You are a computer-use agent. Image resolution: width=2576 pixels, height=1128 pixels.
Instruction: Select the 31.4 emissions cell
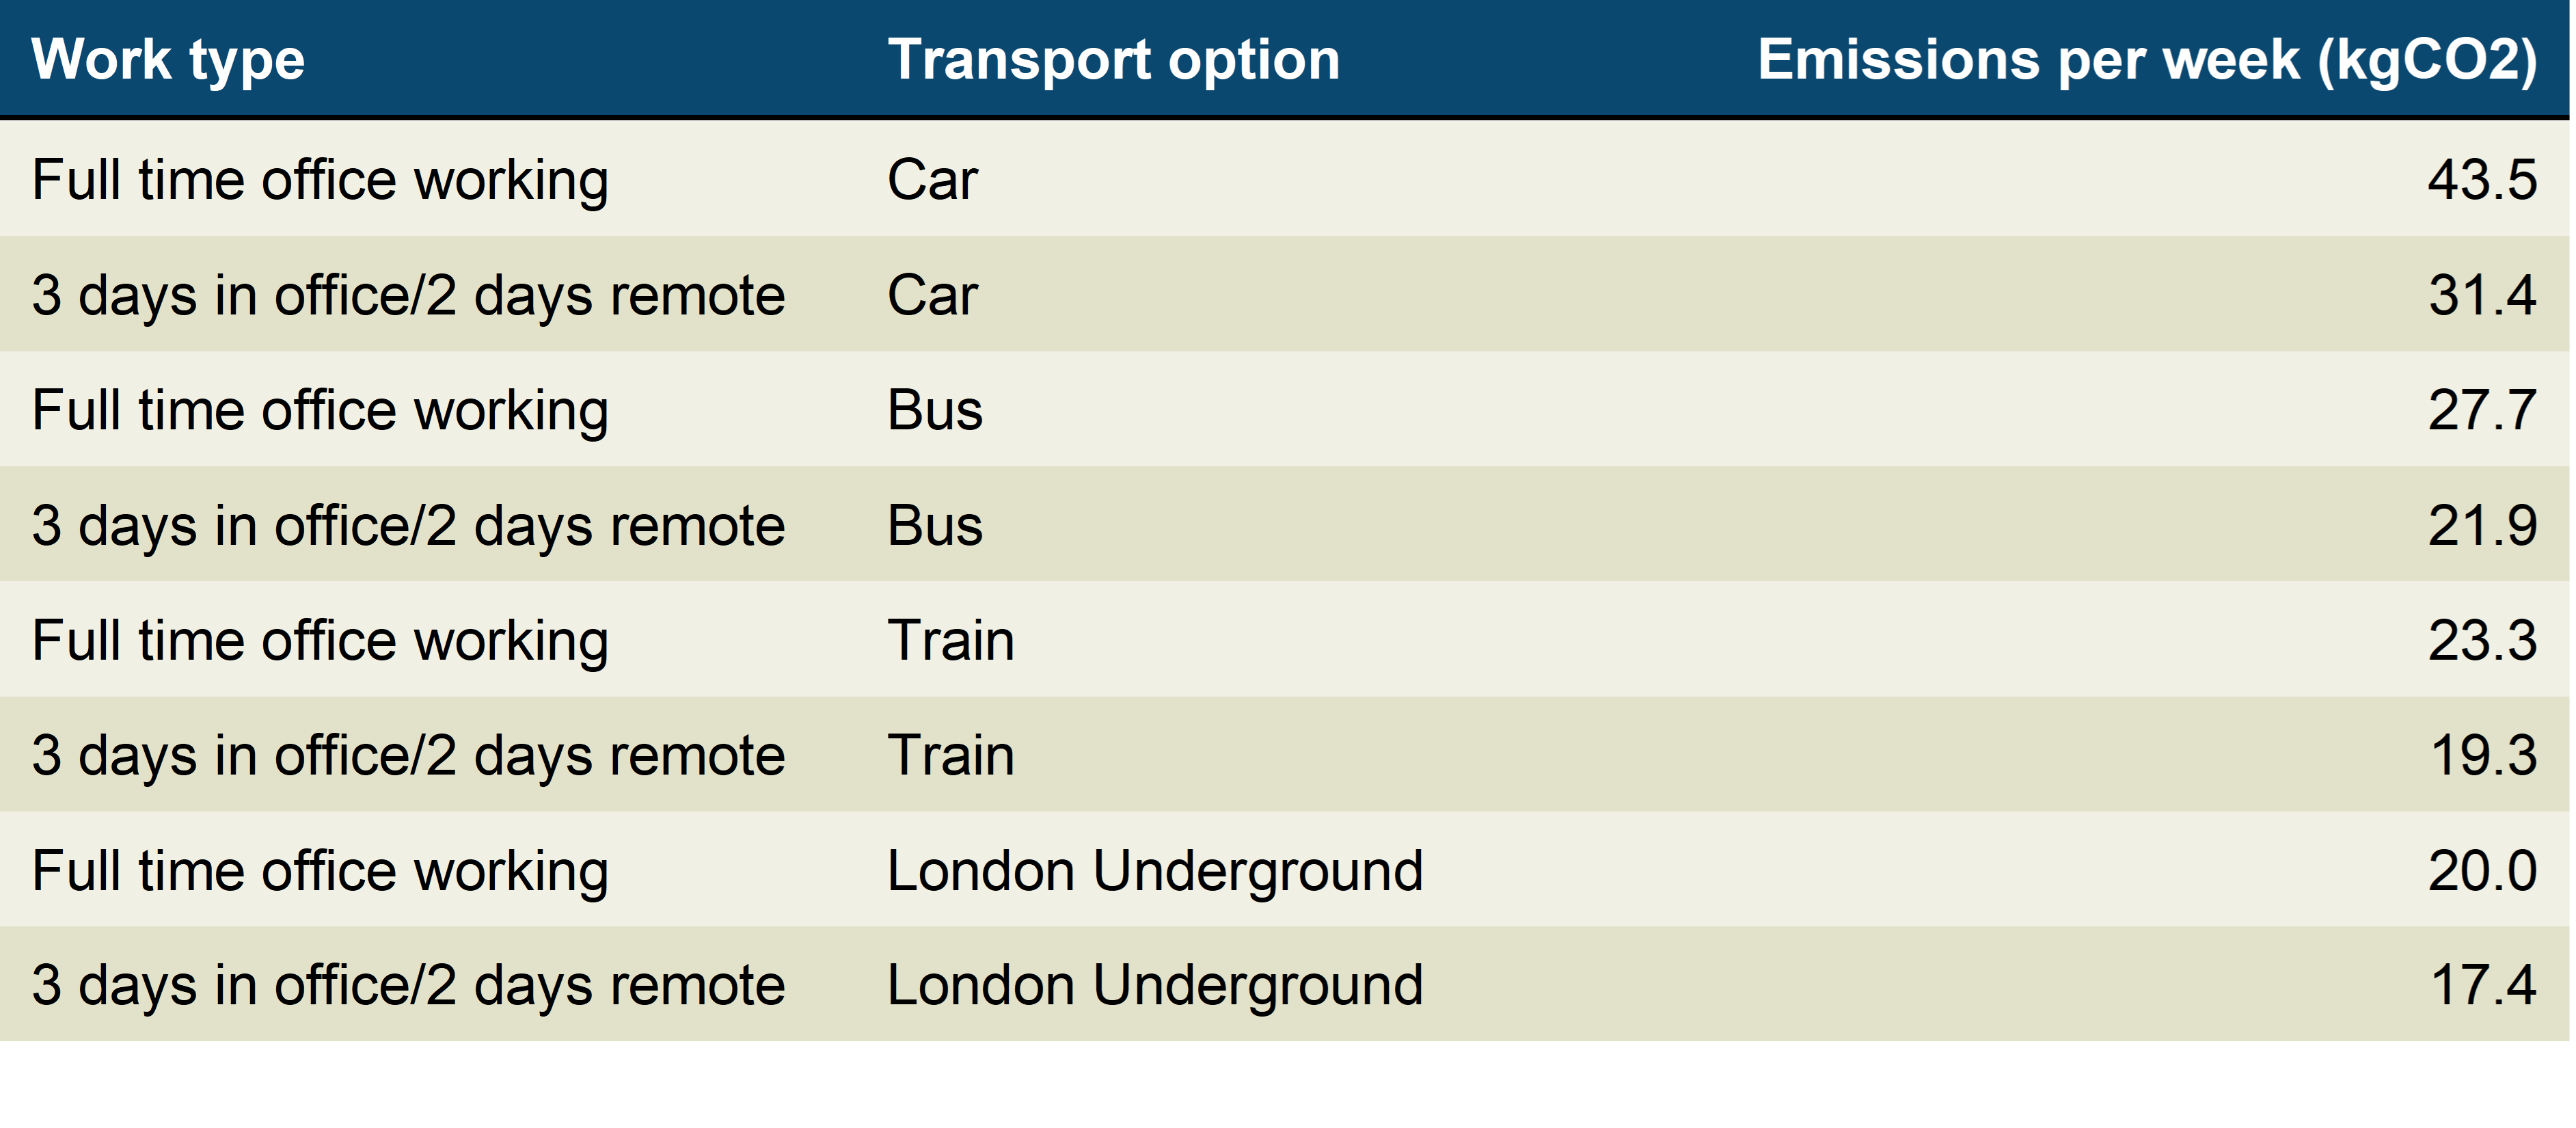coord(2481,296)
